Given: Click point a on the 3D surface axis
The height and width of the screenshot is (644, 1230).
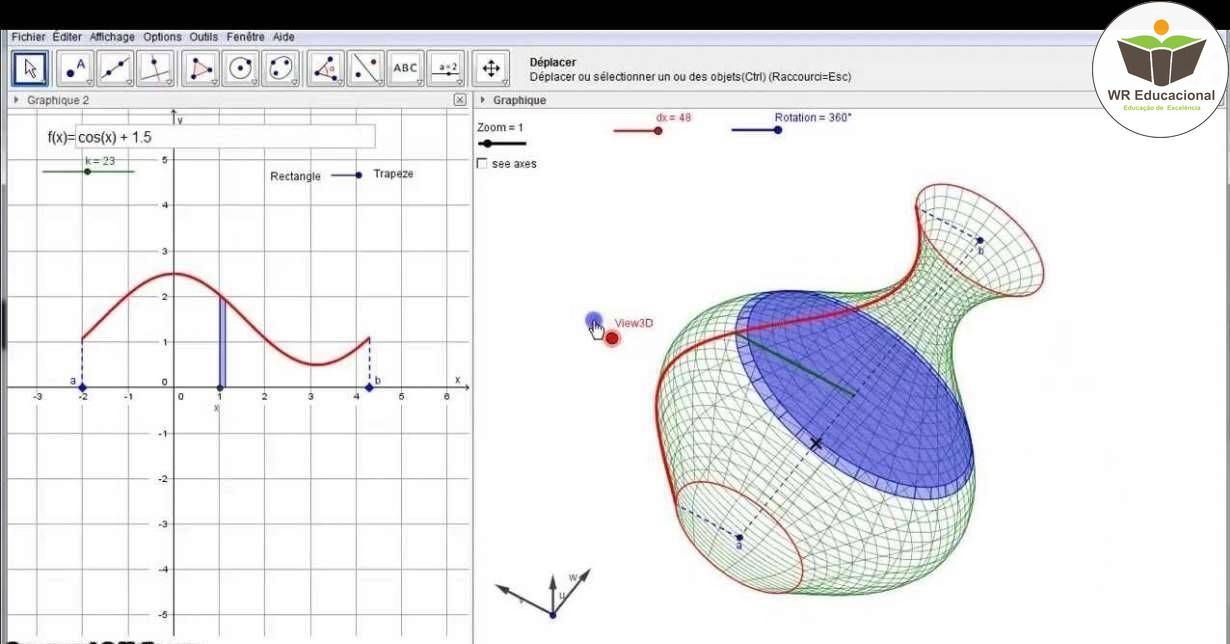Looking at the screenshot, I should [740, 537].
